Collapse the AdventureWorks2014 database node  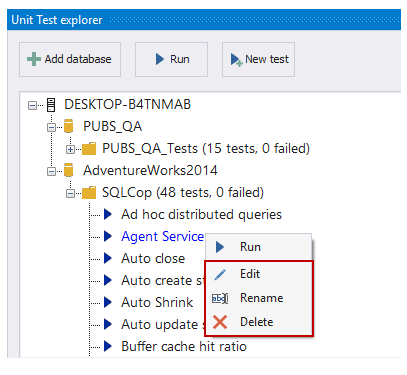(x=51, y=172)
